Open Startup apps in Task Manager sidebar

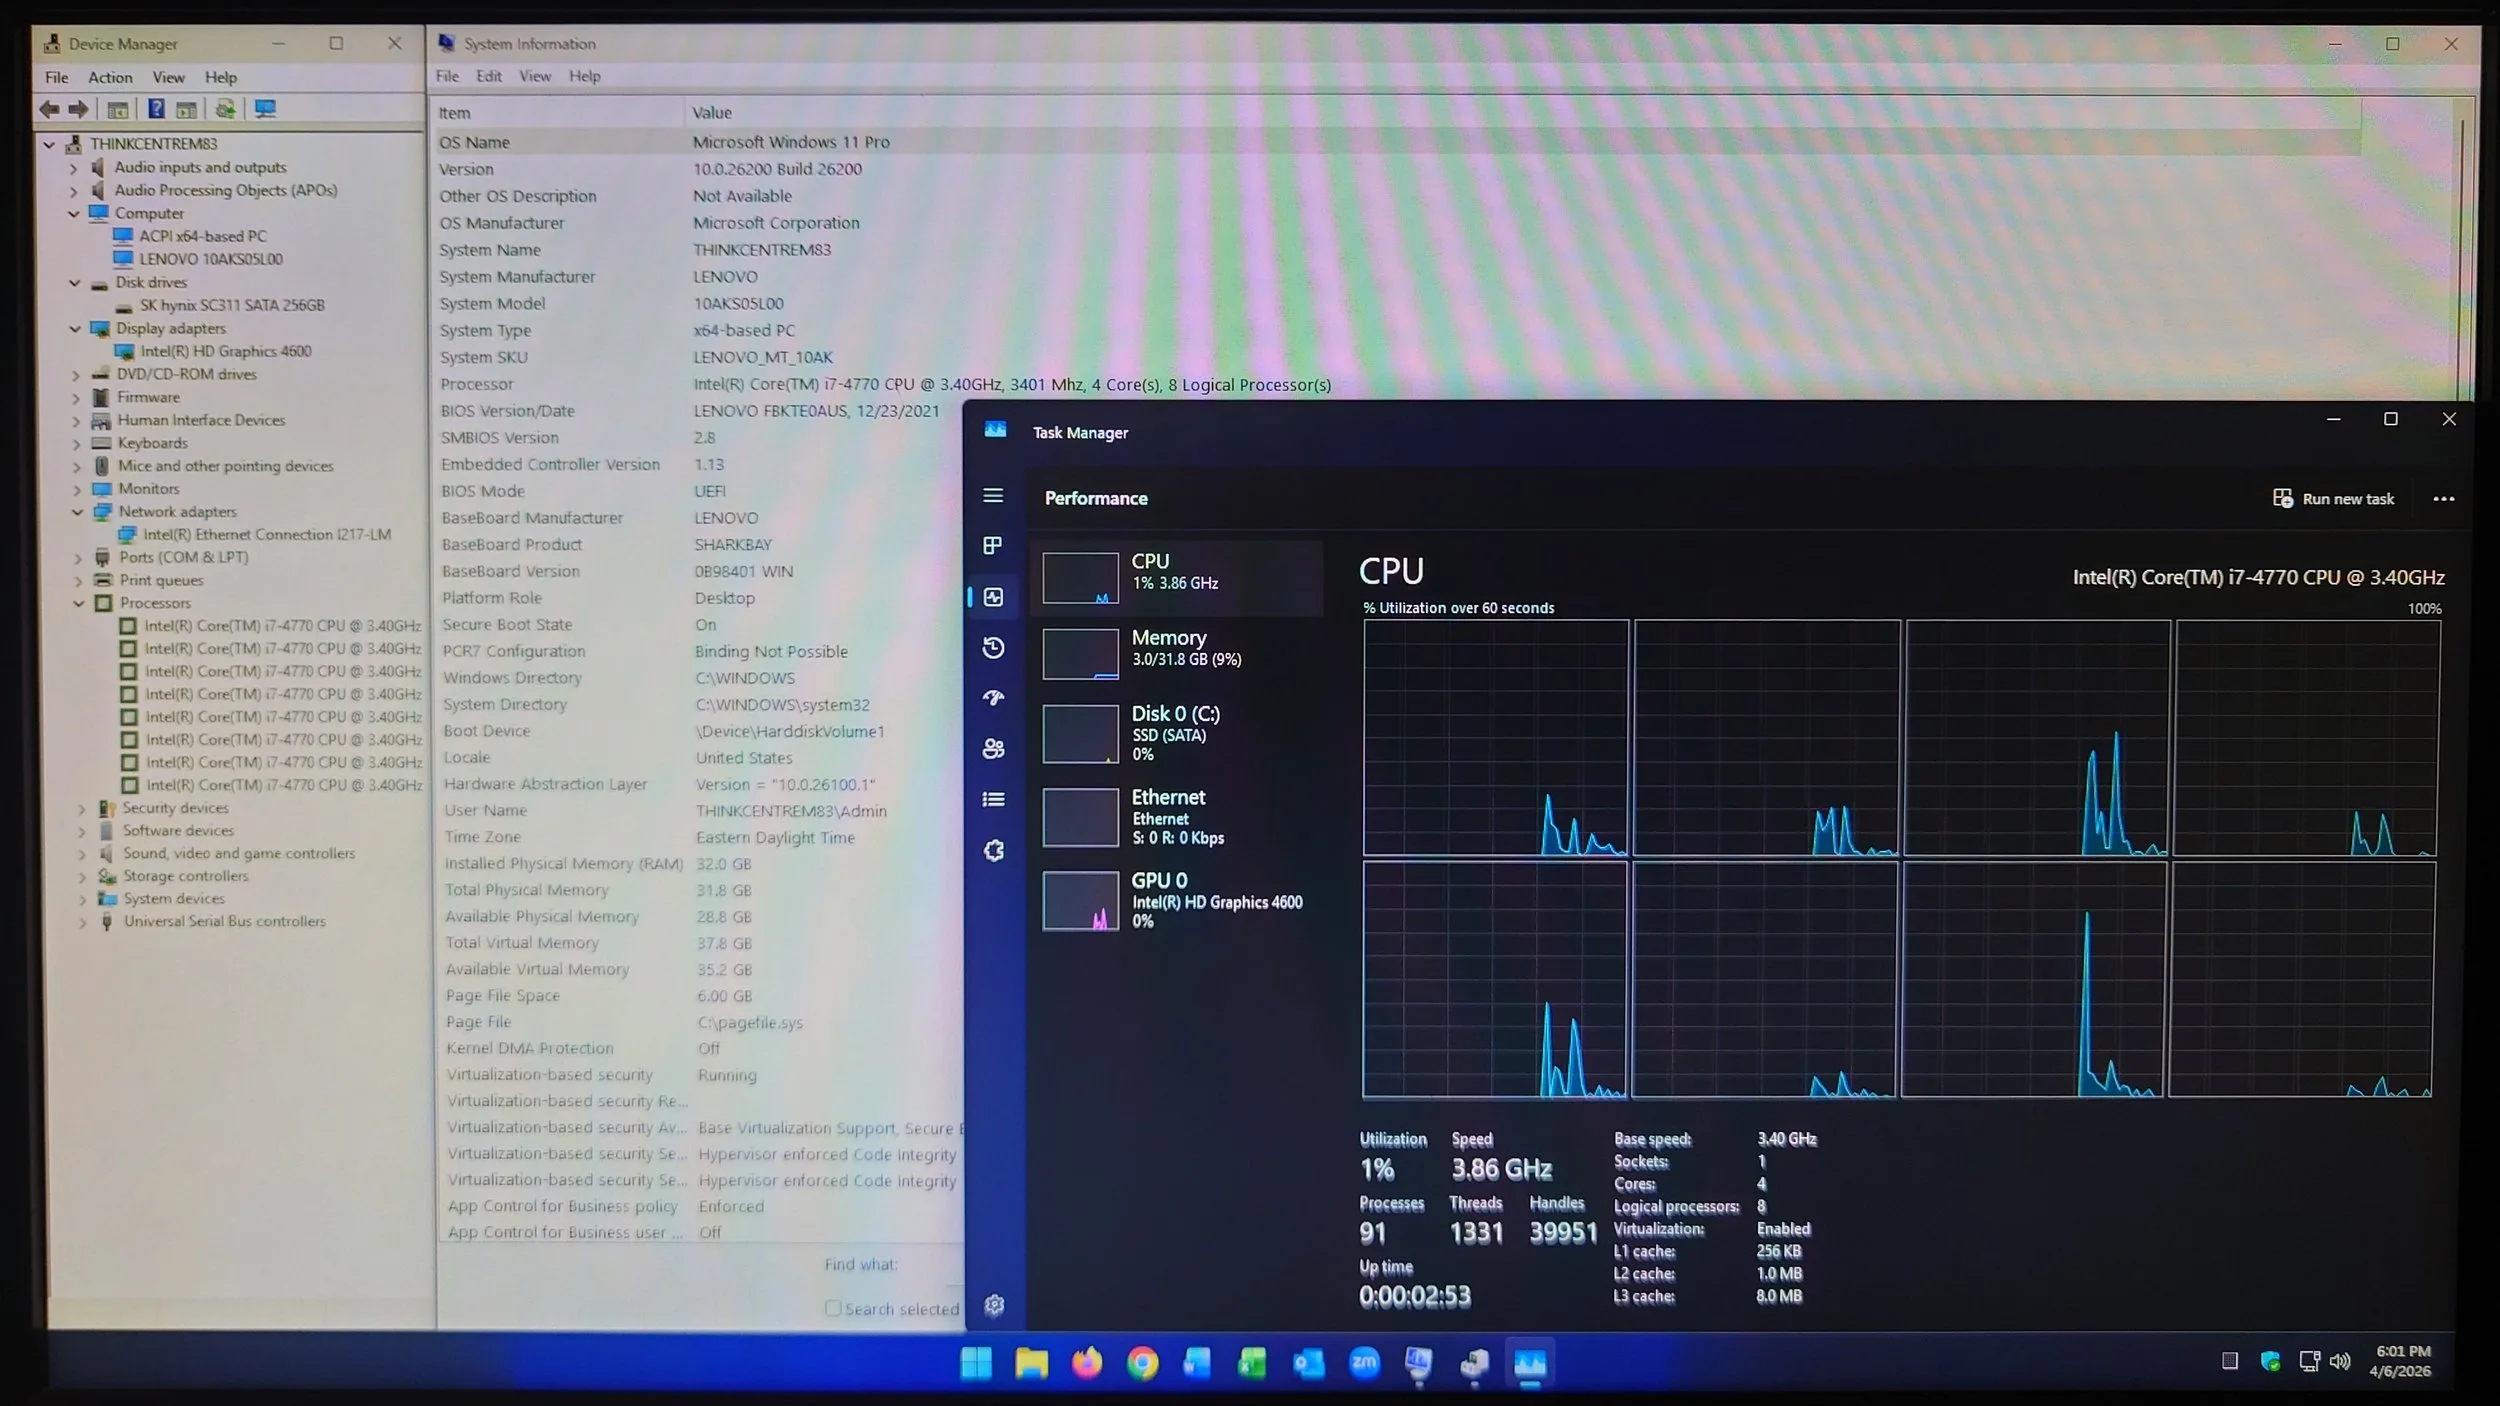pos(993,698)
